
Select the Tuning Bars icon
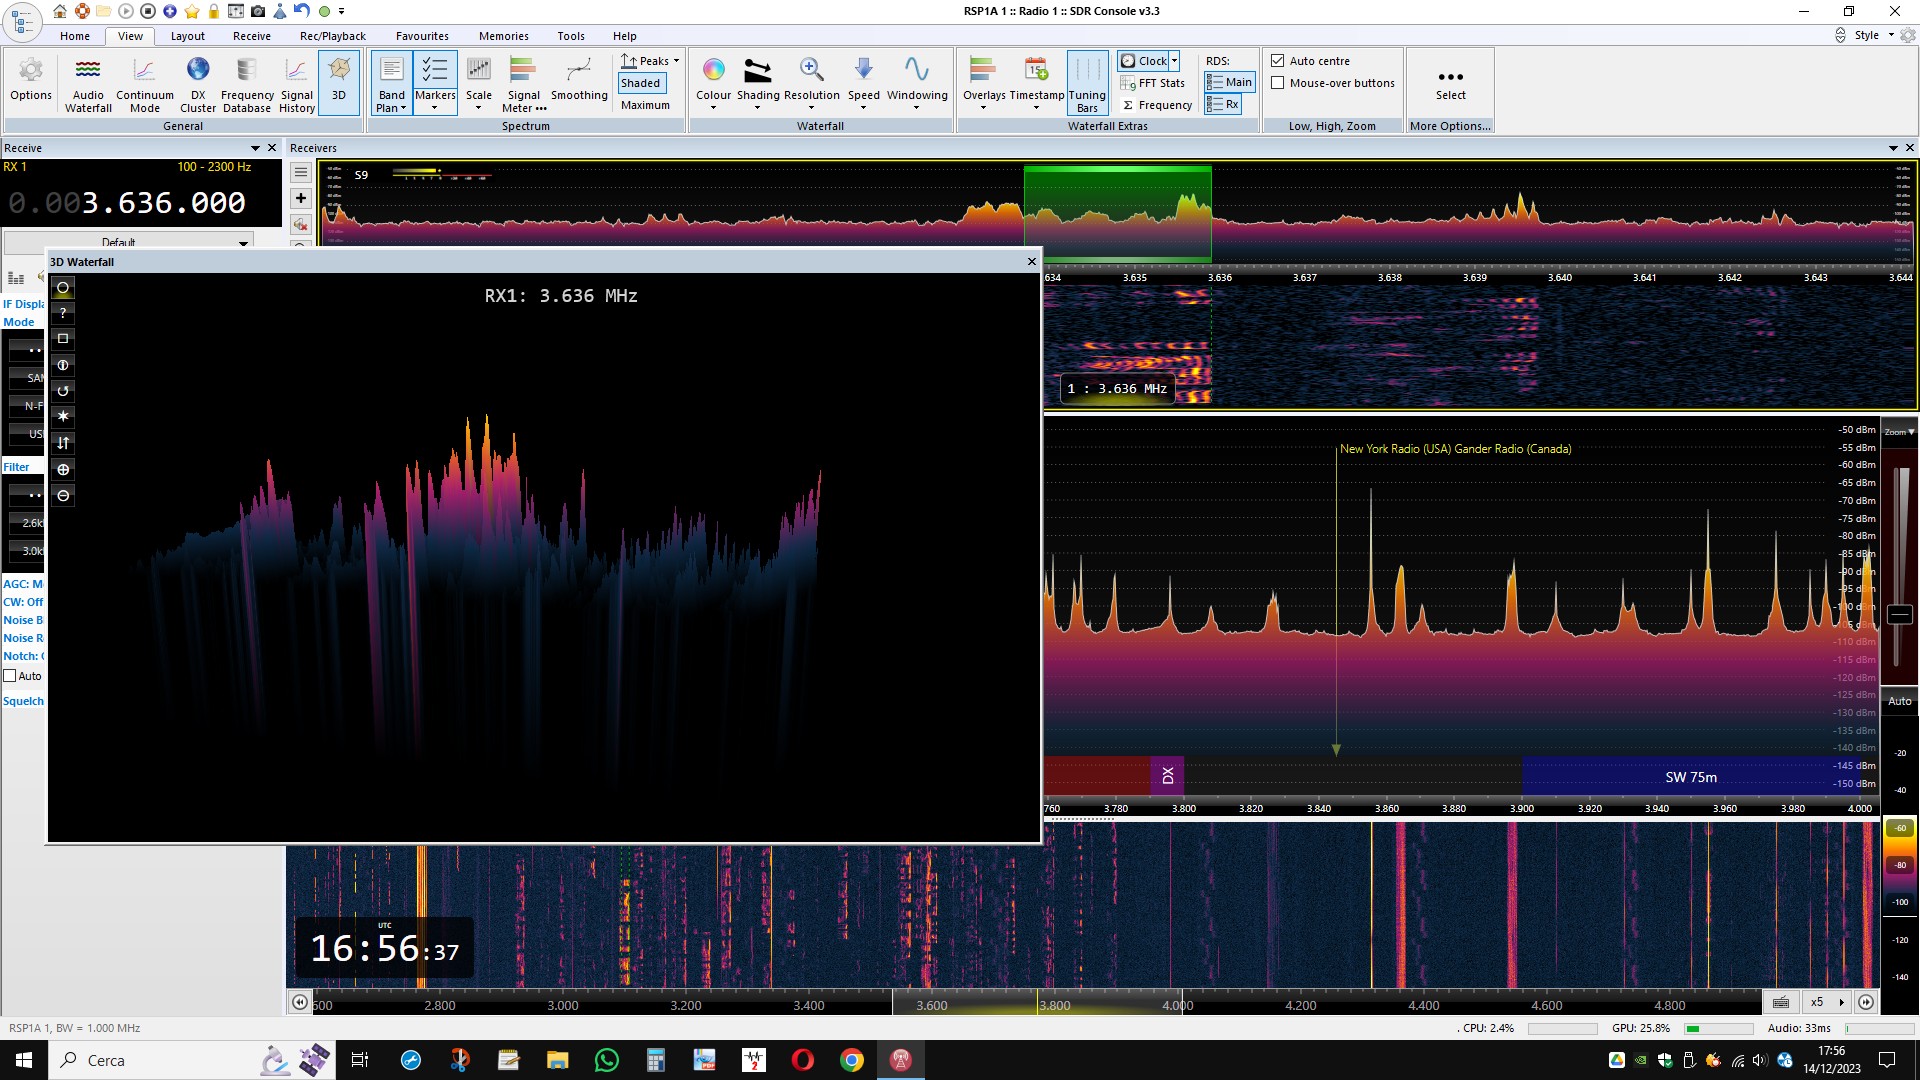pyautogui.click(x=1087, y=70)
